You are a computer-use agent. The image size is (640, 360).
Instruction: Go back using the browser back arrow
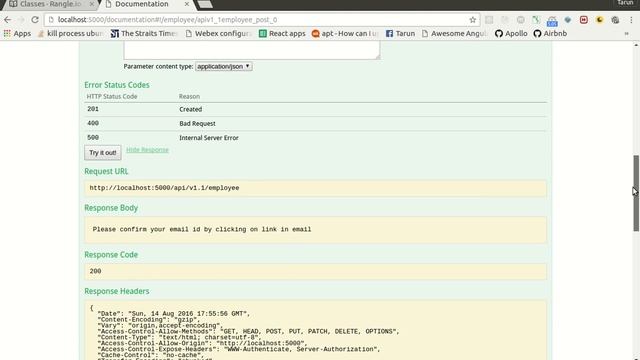tap(7, 20)
